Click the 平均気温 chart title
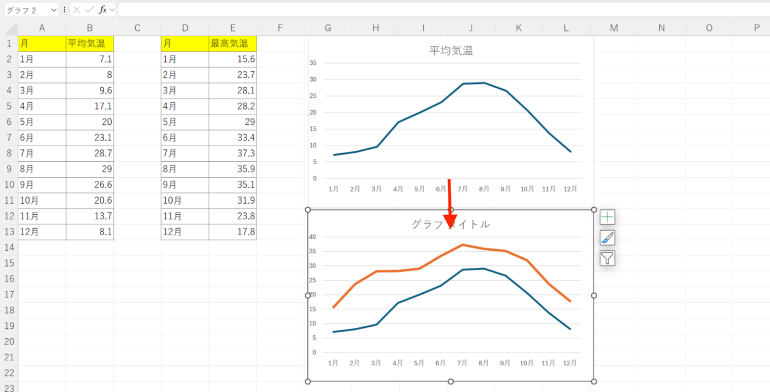 451,51
